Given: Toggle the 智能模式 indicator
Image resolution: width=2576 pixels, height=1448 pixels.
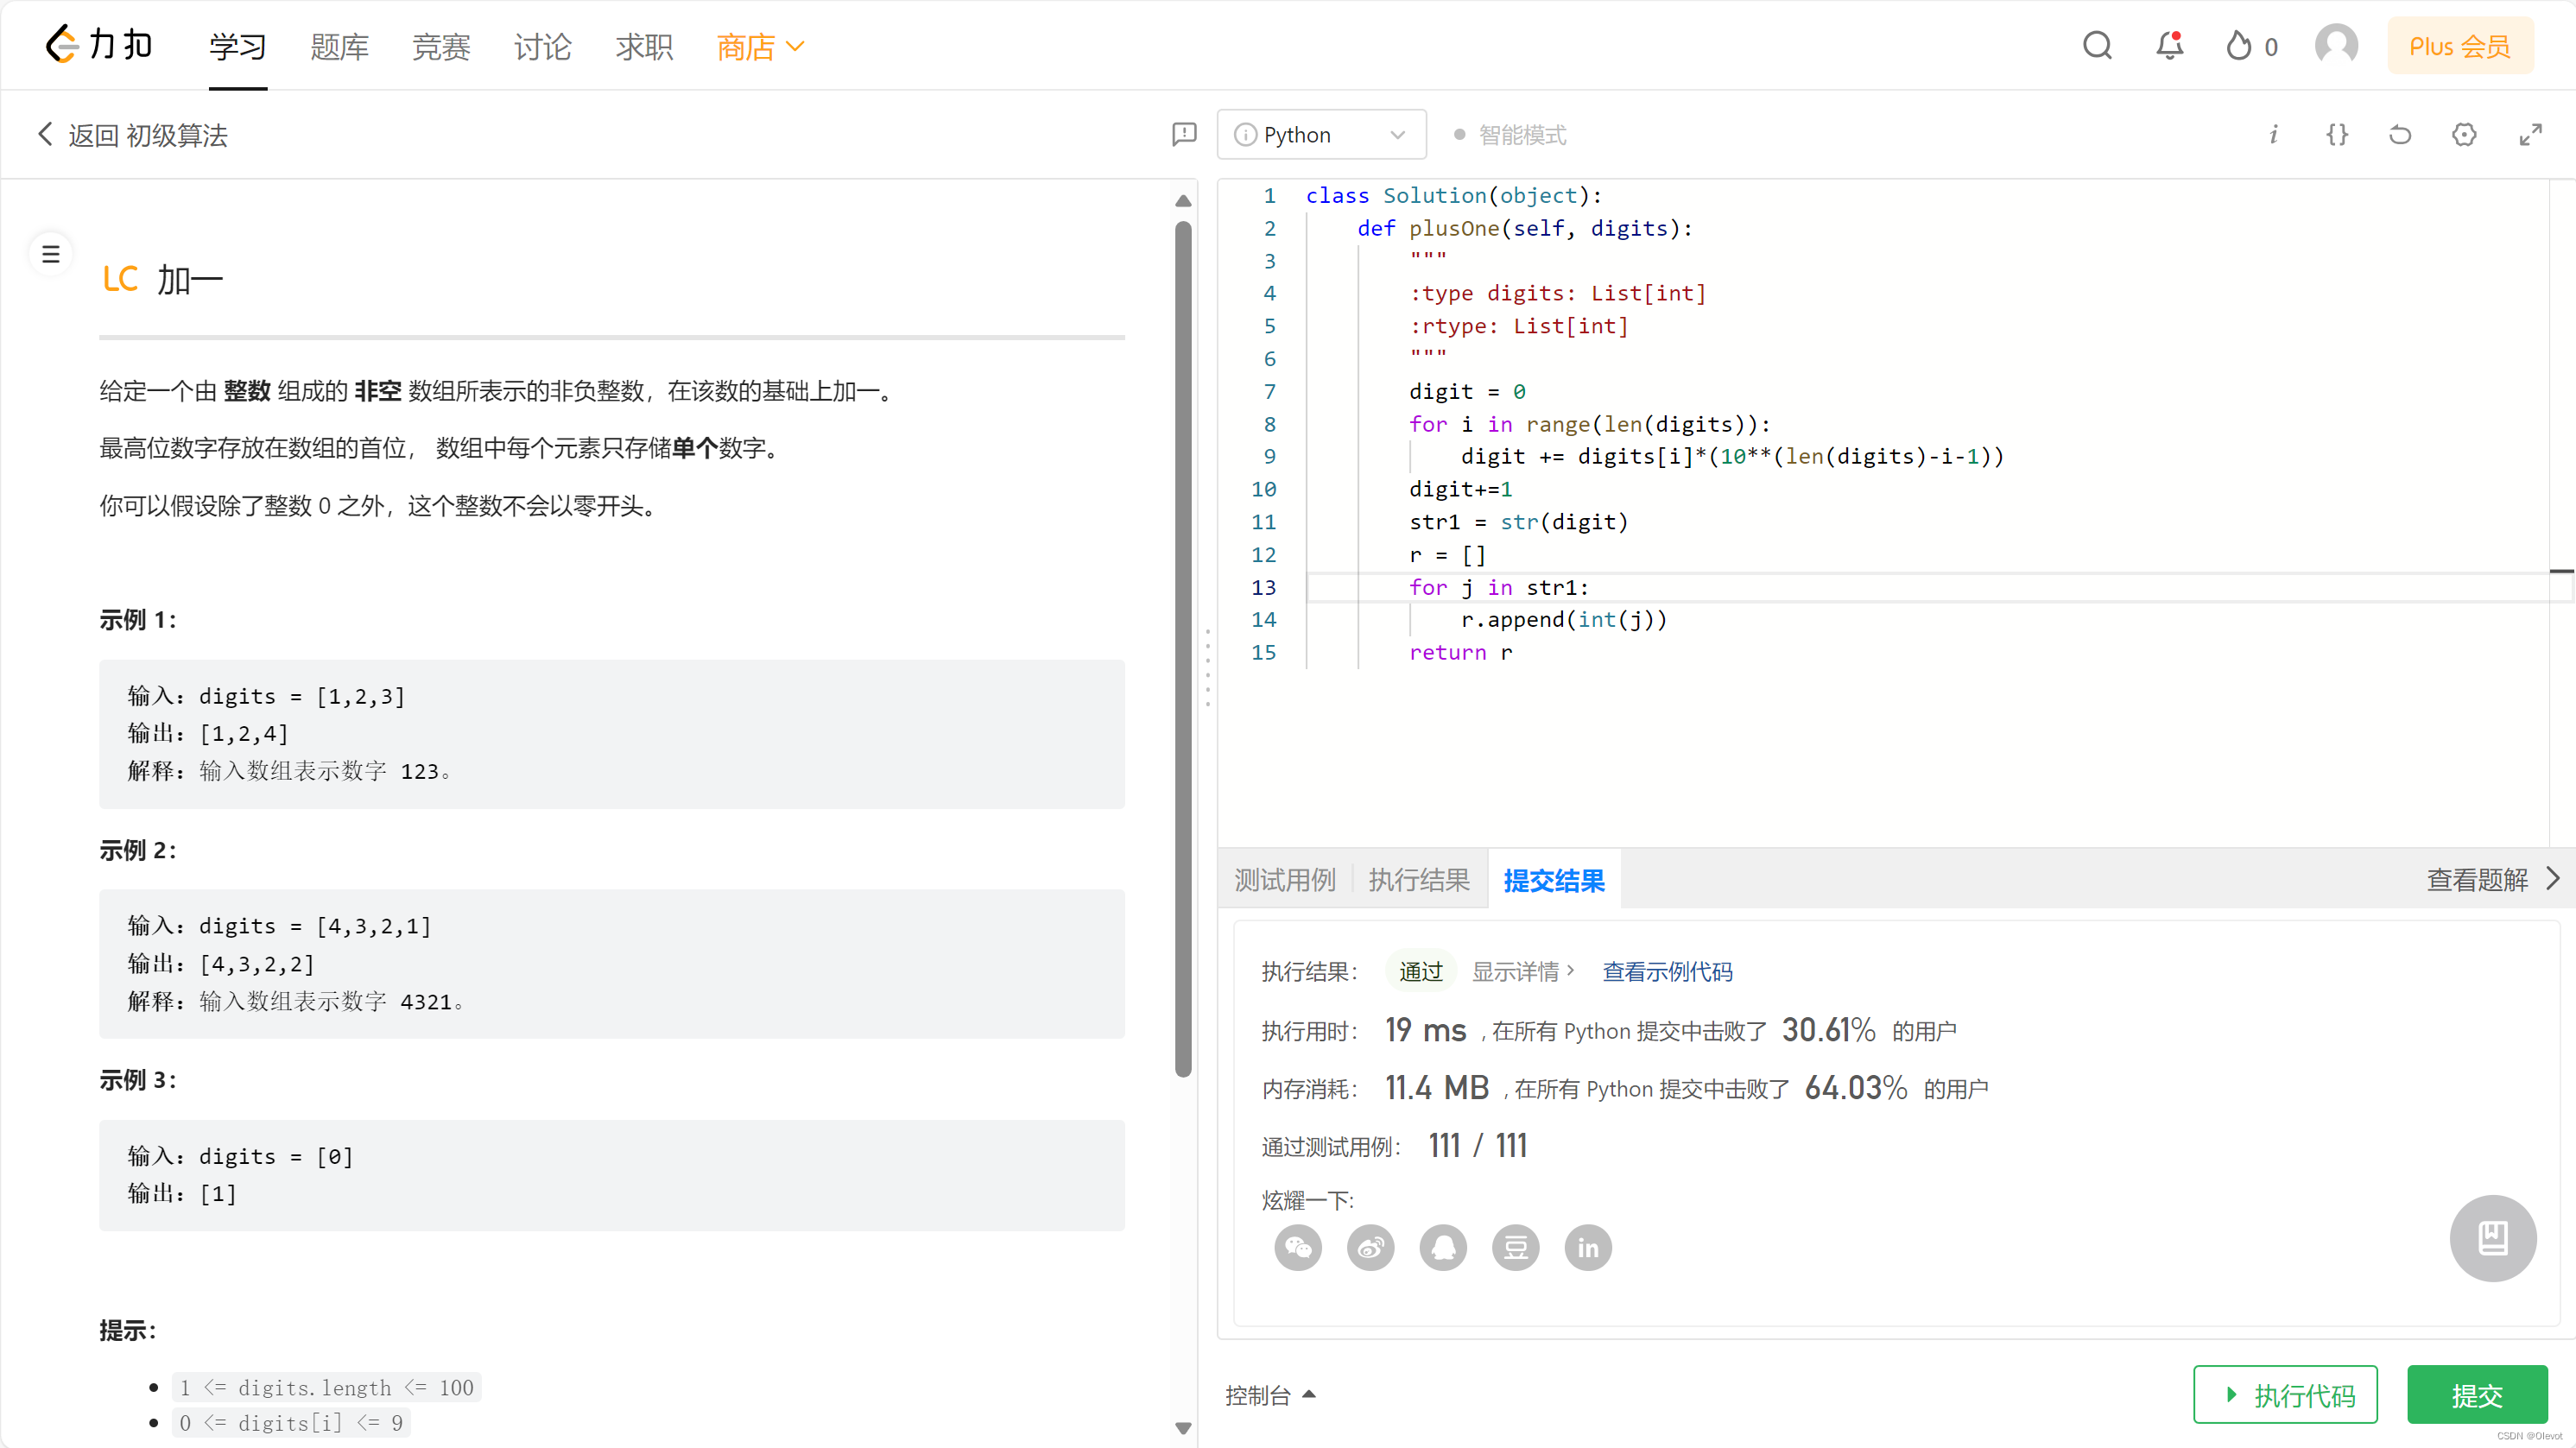Looking at the screenshot, I should (x=1510, y=135).
